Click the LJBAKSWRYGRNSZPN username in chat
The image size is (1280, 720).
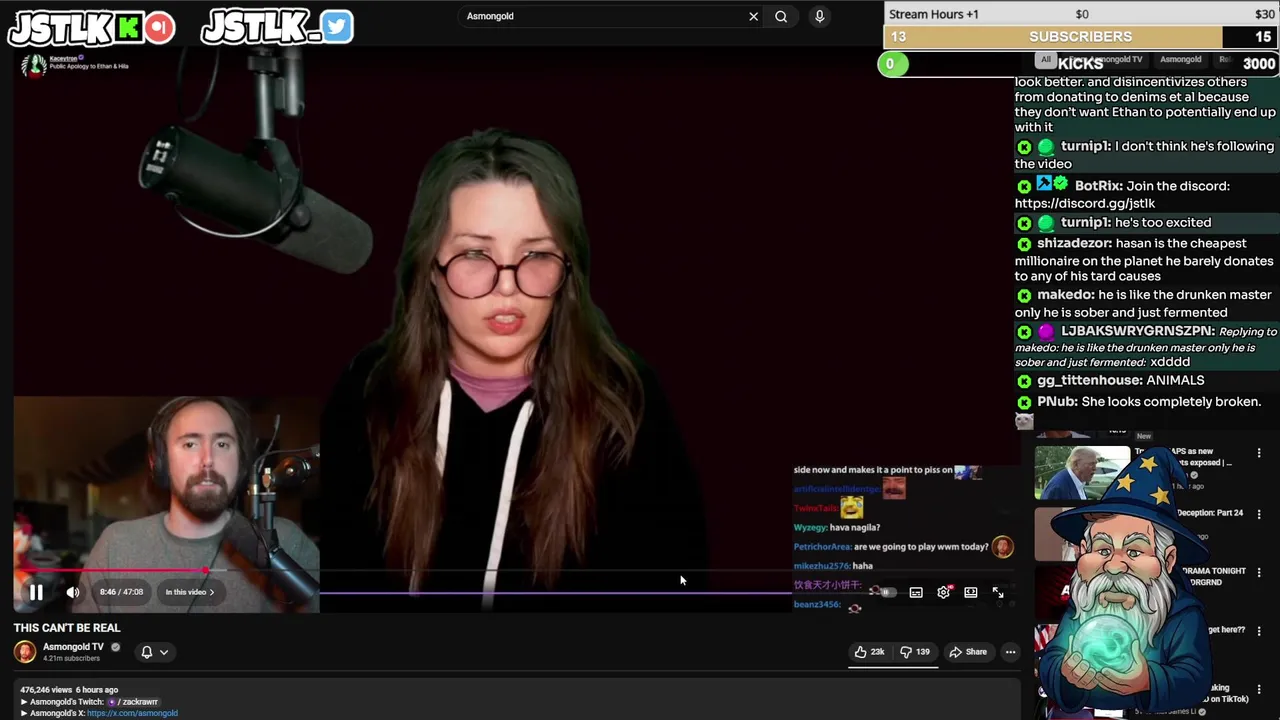(x=1137, y=331)
